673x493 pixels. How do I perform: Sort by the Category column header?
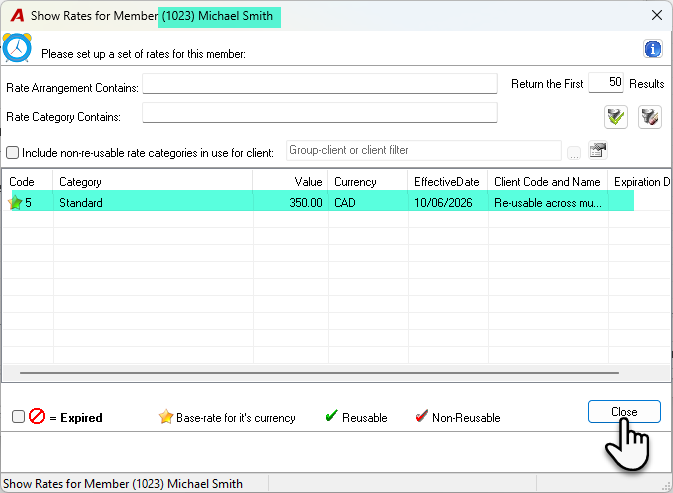(x=153, y=181)
